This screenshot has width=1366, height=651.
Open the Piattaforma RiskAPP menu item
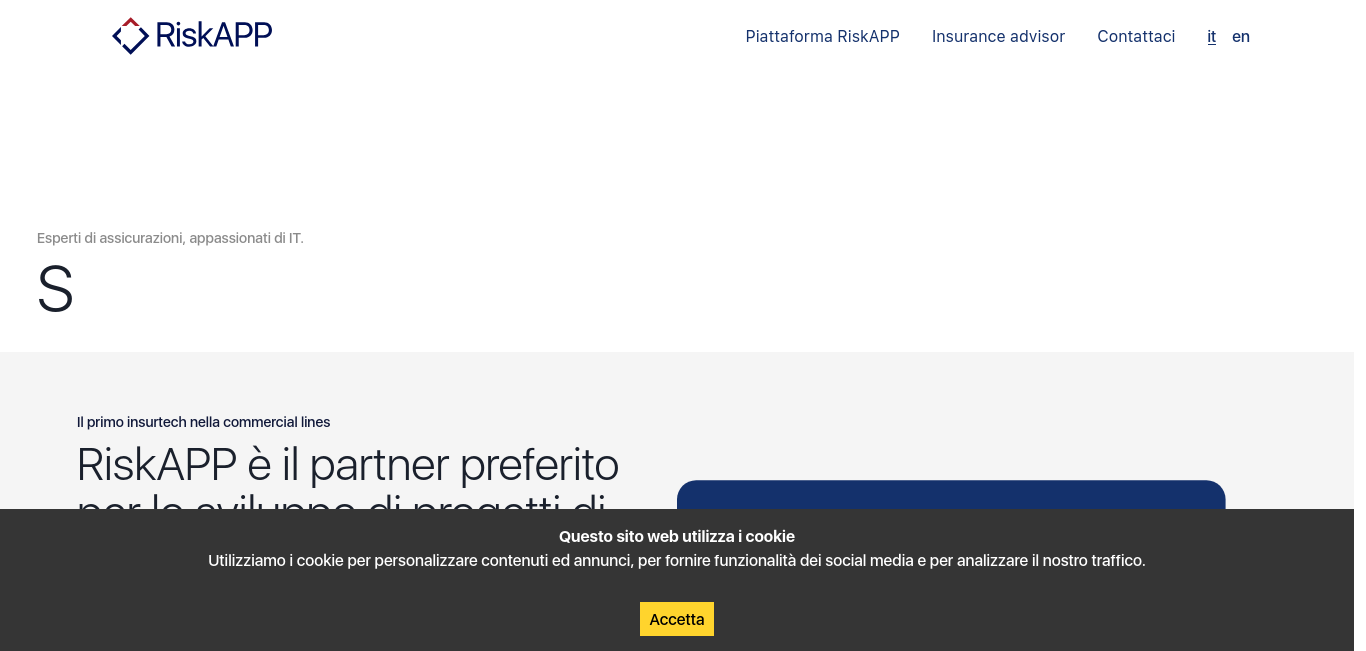coord(822,37)
